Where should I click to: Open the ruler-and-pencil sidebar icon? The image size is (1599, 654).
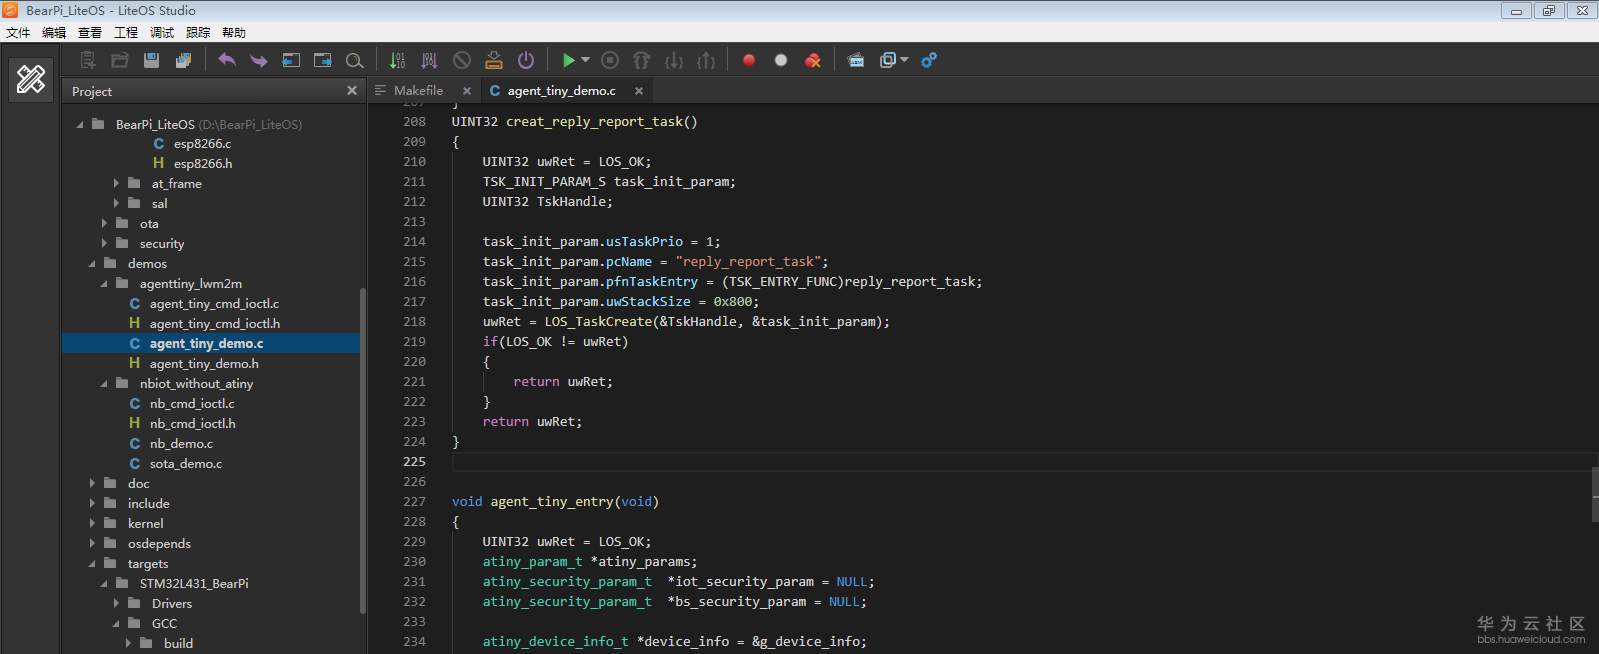pyautogui.click(x=31, y=79)
